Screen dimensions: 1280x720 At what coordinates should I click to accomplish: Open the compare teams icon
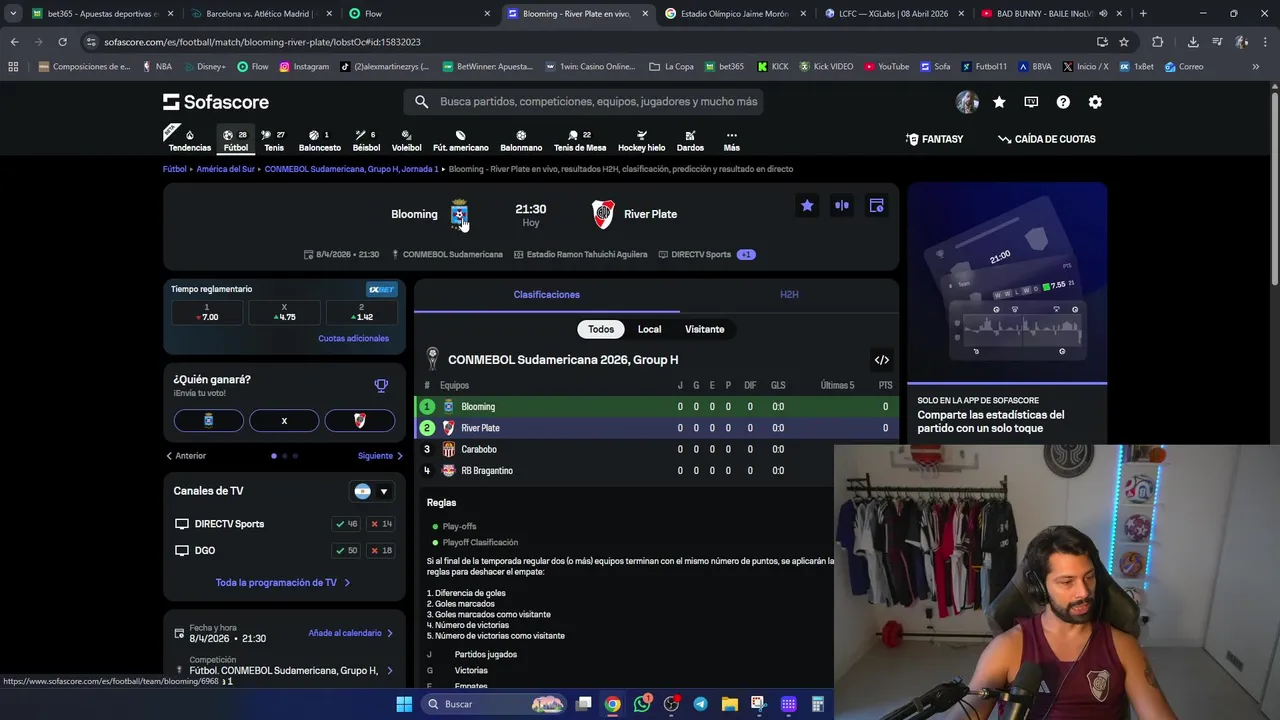pos(842,205)
